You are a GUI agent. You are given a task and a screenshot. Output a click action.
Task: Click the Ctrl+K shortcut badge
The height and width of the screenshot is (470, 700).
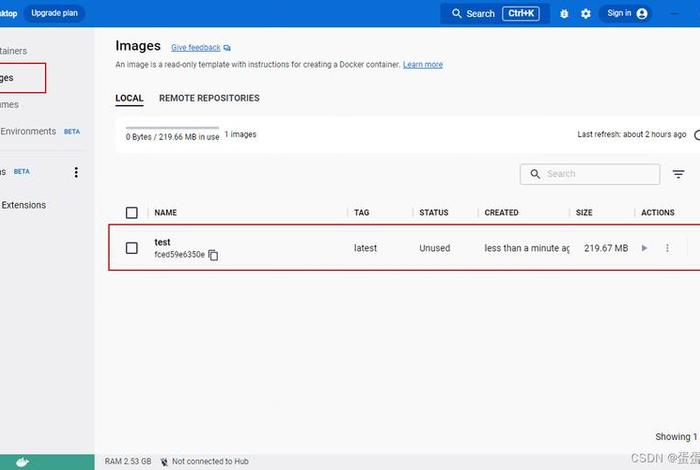(521, 14)
